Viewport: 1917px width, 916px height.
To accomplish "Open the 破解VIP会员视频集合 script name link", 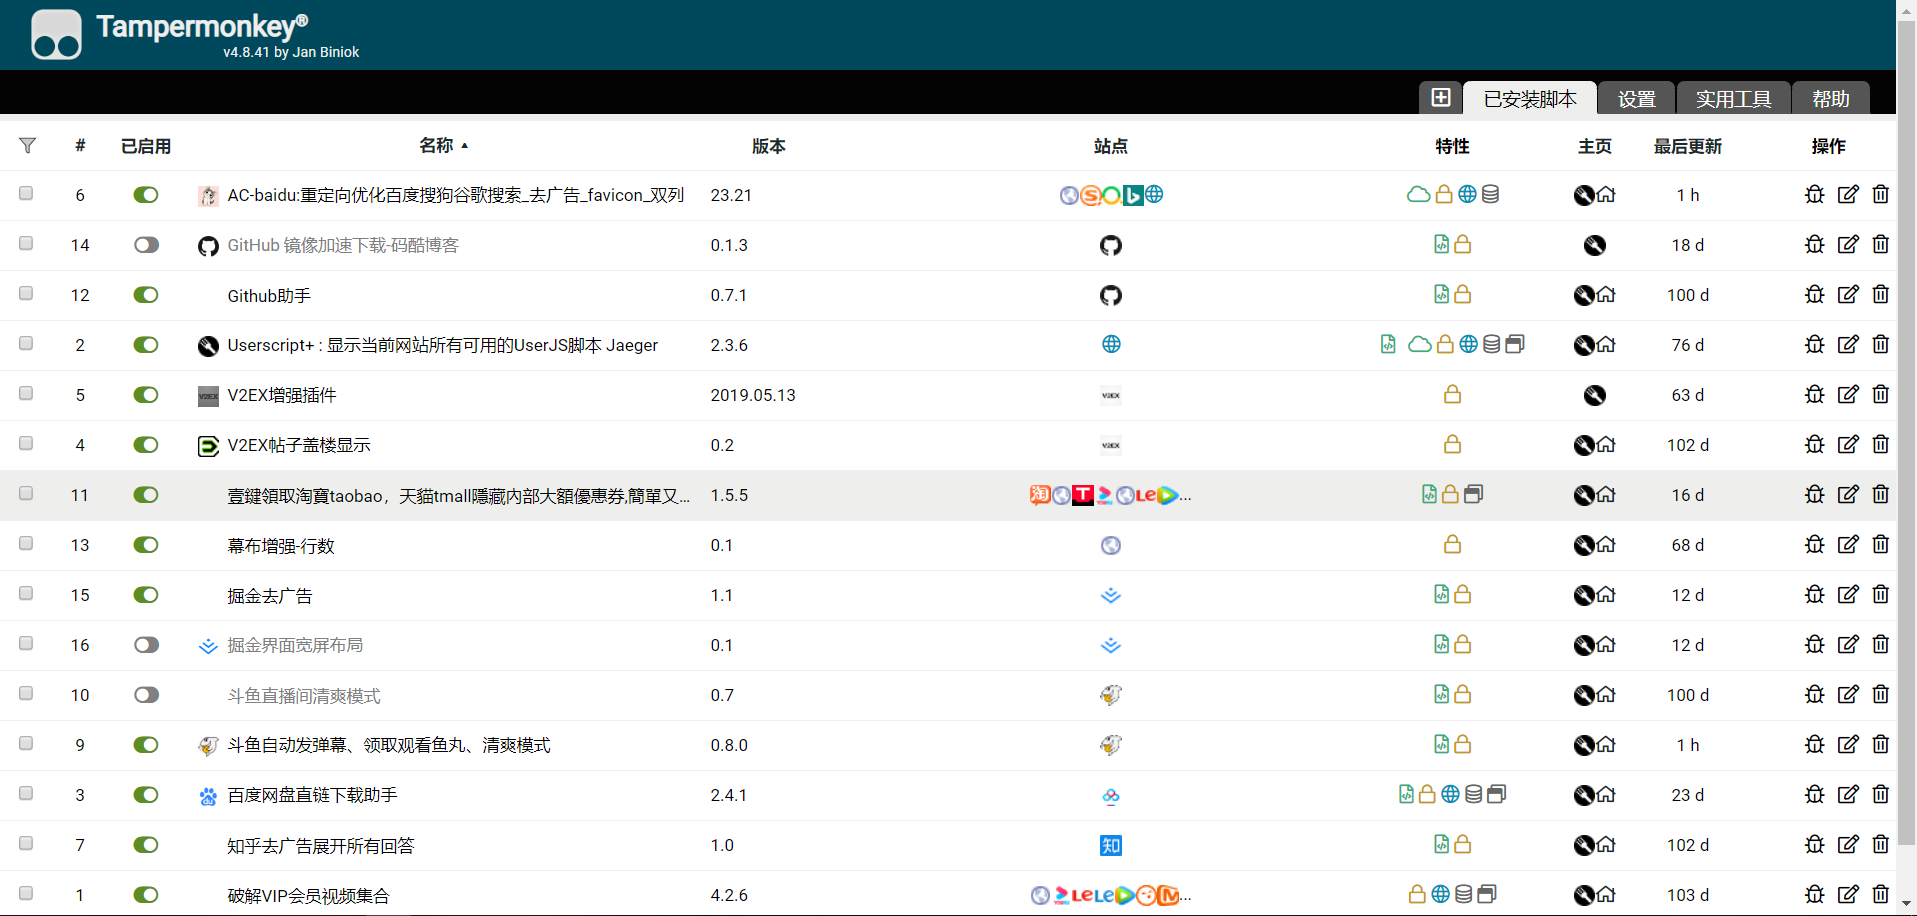I will pos(308,895).
